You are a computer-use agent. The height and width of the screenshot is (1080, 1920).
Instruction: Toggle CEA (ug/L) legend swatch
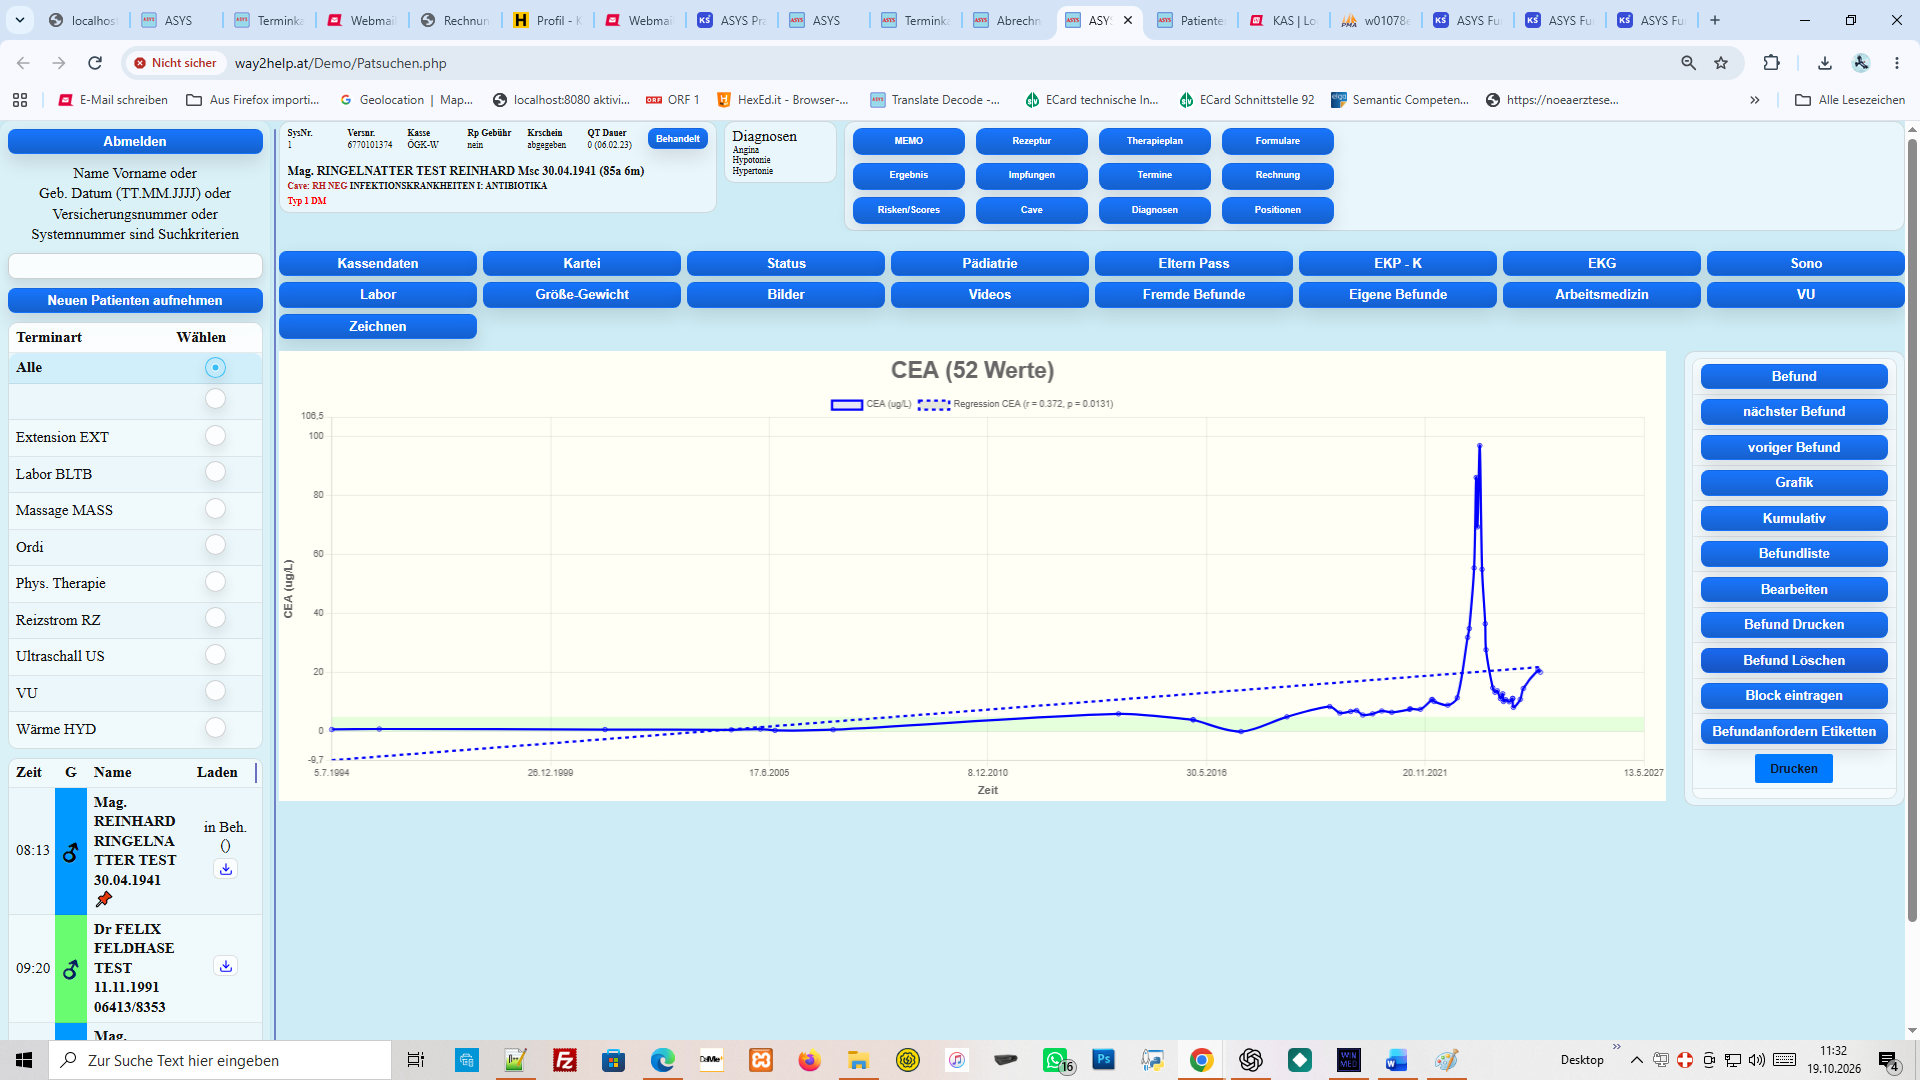(x=846, y=405)
